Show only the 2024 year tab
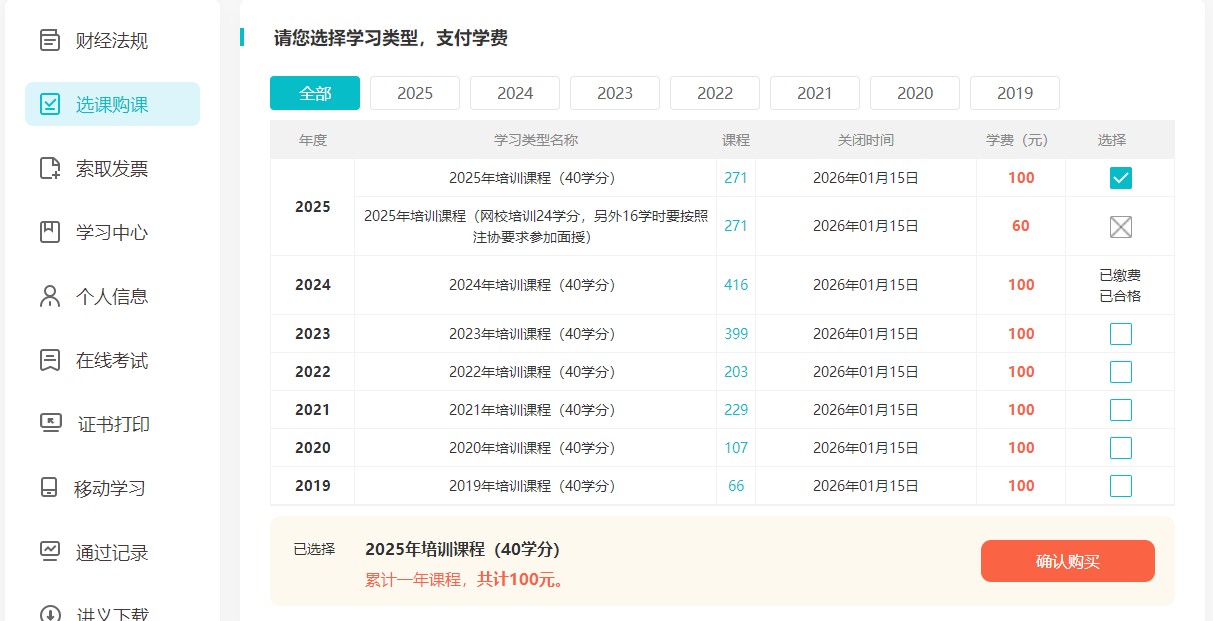 coord(515,93)
